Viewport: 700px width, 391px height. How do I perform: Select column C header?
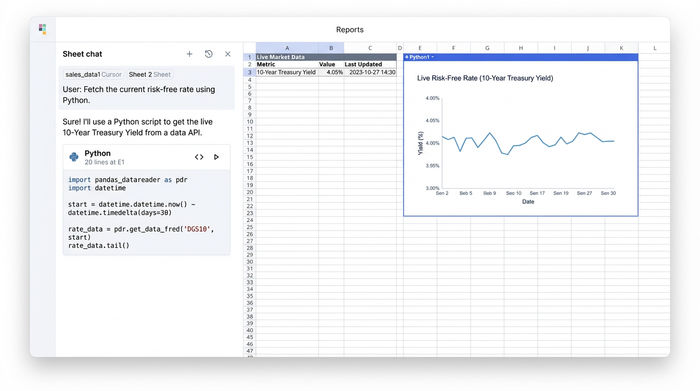[370, 48]
